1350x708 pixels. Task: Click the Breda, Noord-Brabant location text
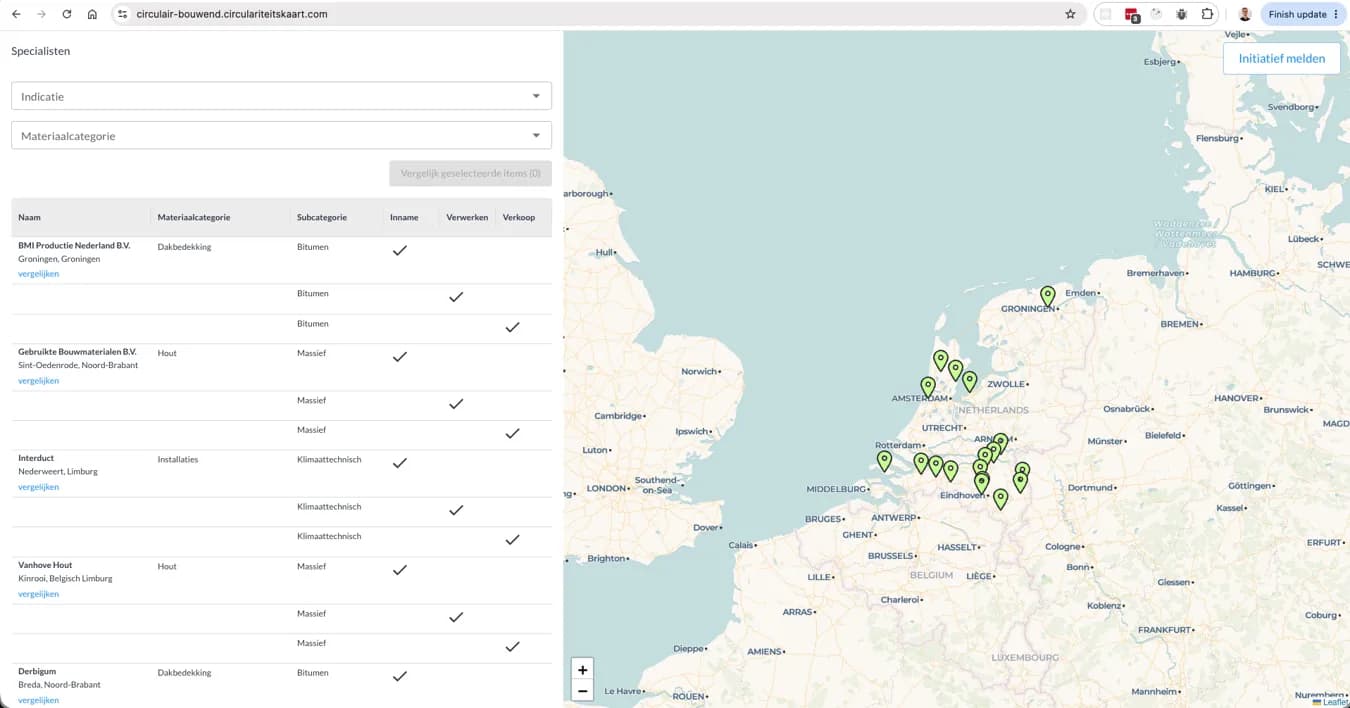59,685
